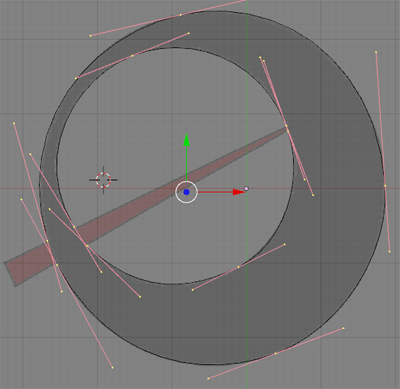Select the inner circle's top-left control point
This screenshot has width=400, height=389.
[132, 56]
